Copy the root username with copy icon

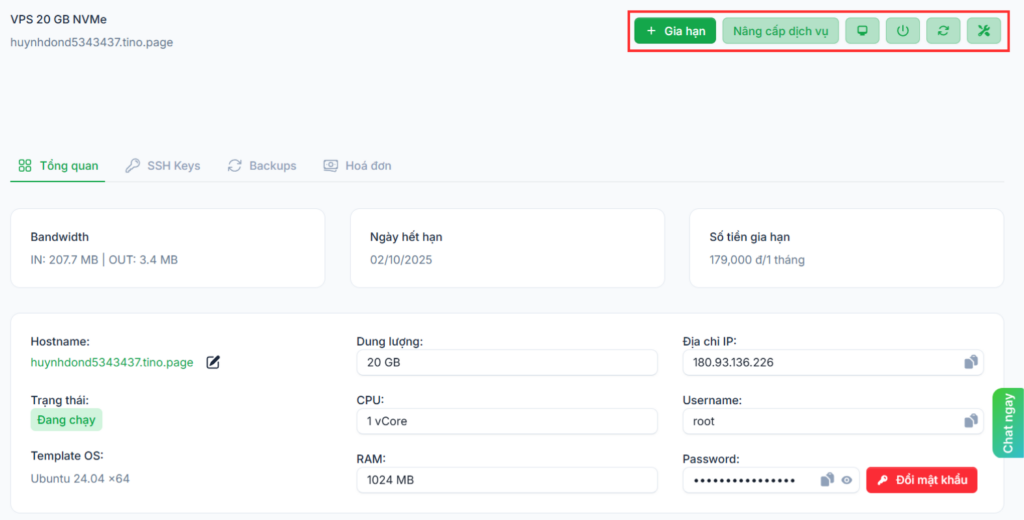click(x=970, y=421)
